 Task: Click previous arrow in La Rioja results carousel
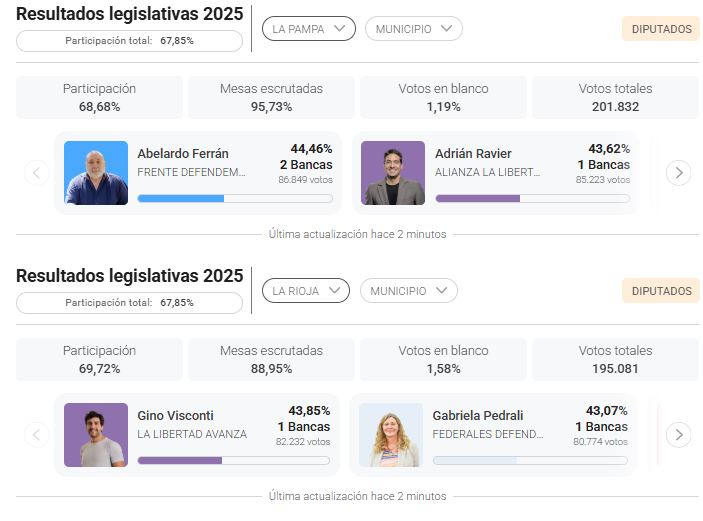[x=36, y=435]
